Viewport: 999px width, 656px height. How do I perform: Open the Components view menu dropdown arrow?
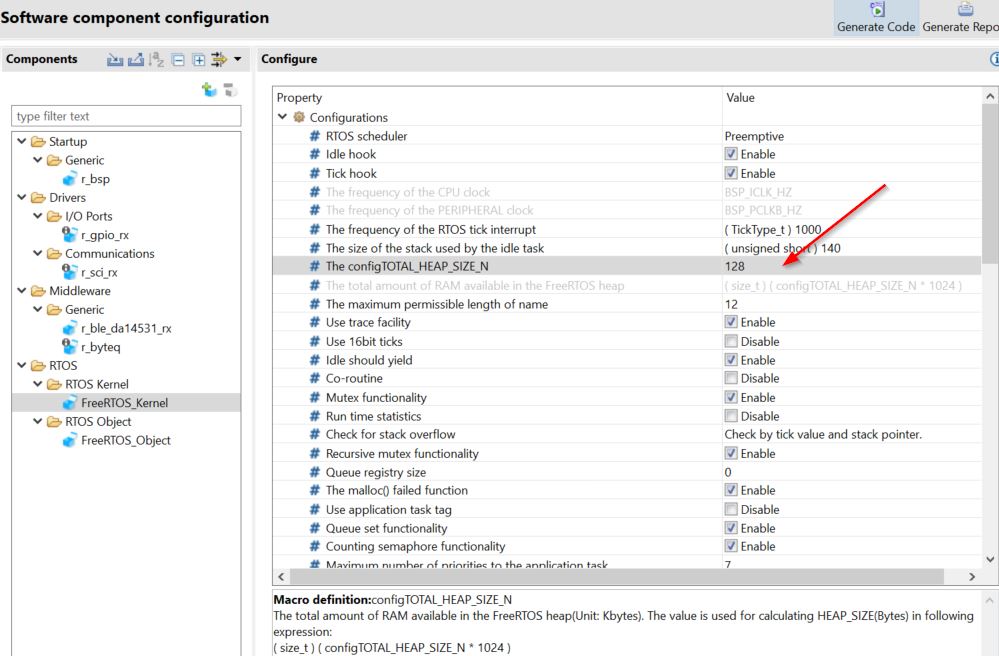point(238,59)
